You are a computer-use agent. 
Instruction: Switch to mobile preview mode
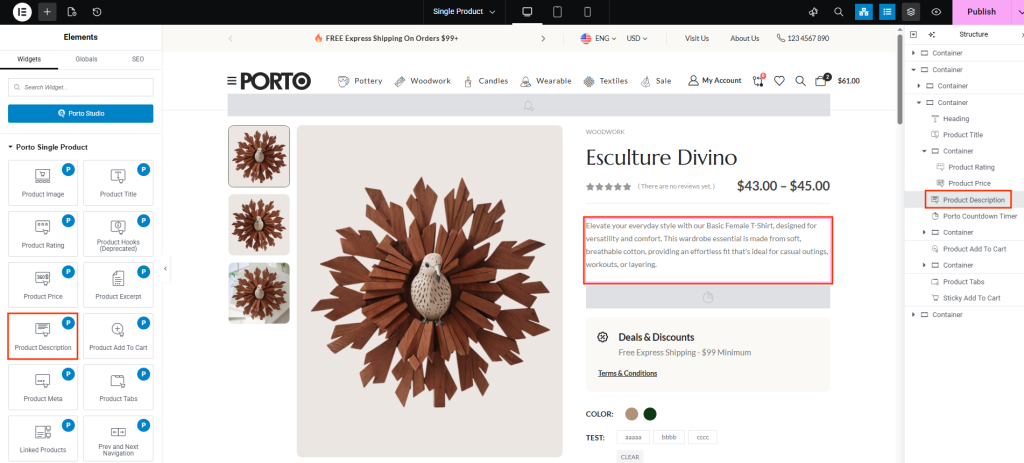(x=587, y=12)
